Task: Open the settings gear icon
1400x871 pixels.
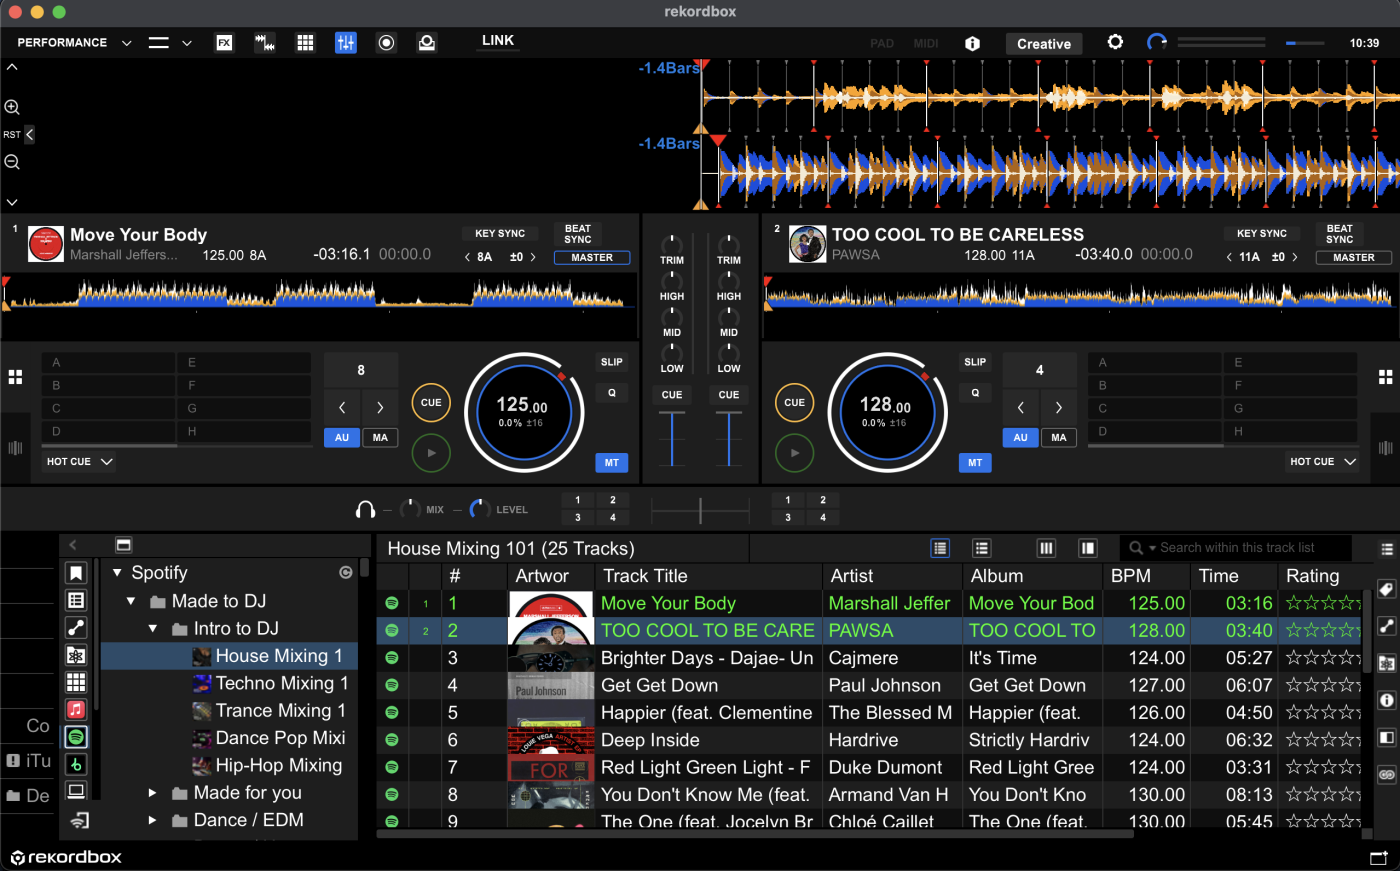Action: coord(1115,43)
